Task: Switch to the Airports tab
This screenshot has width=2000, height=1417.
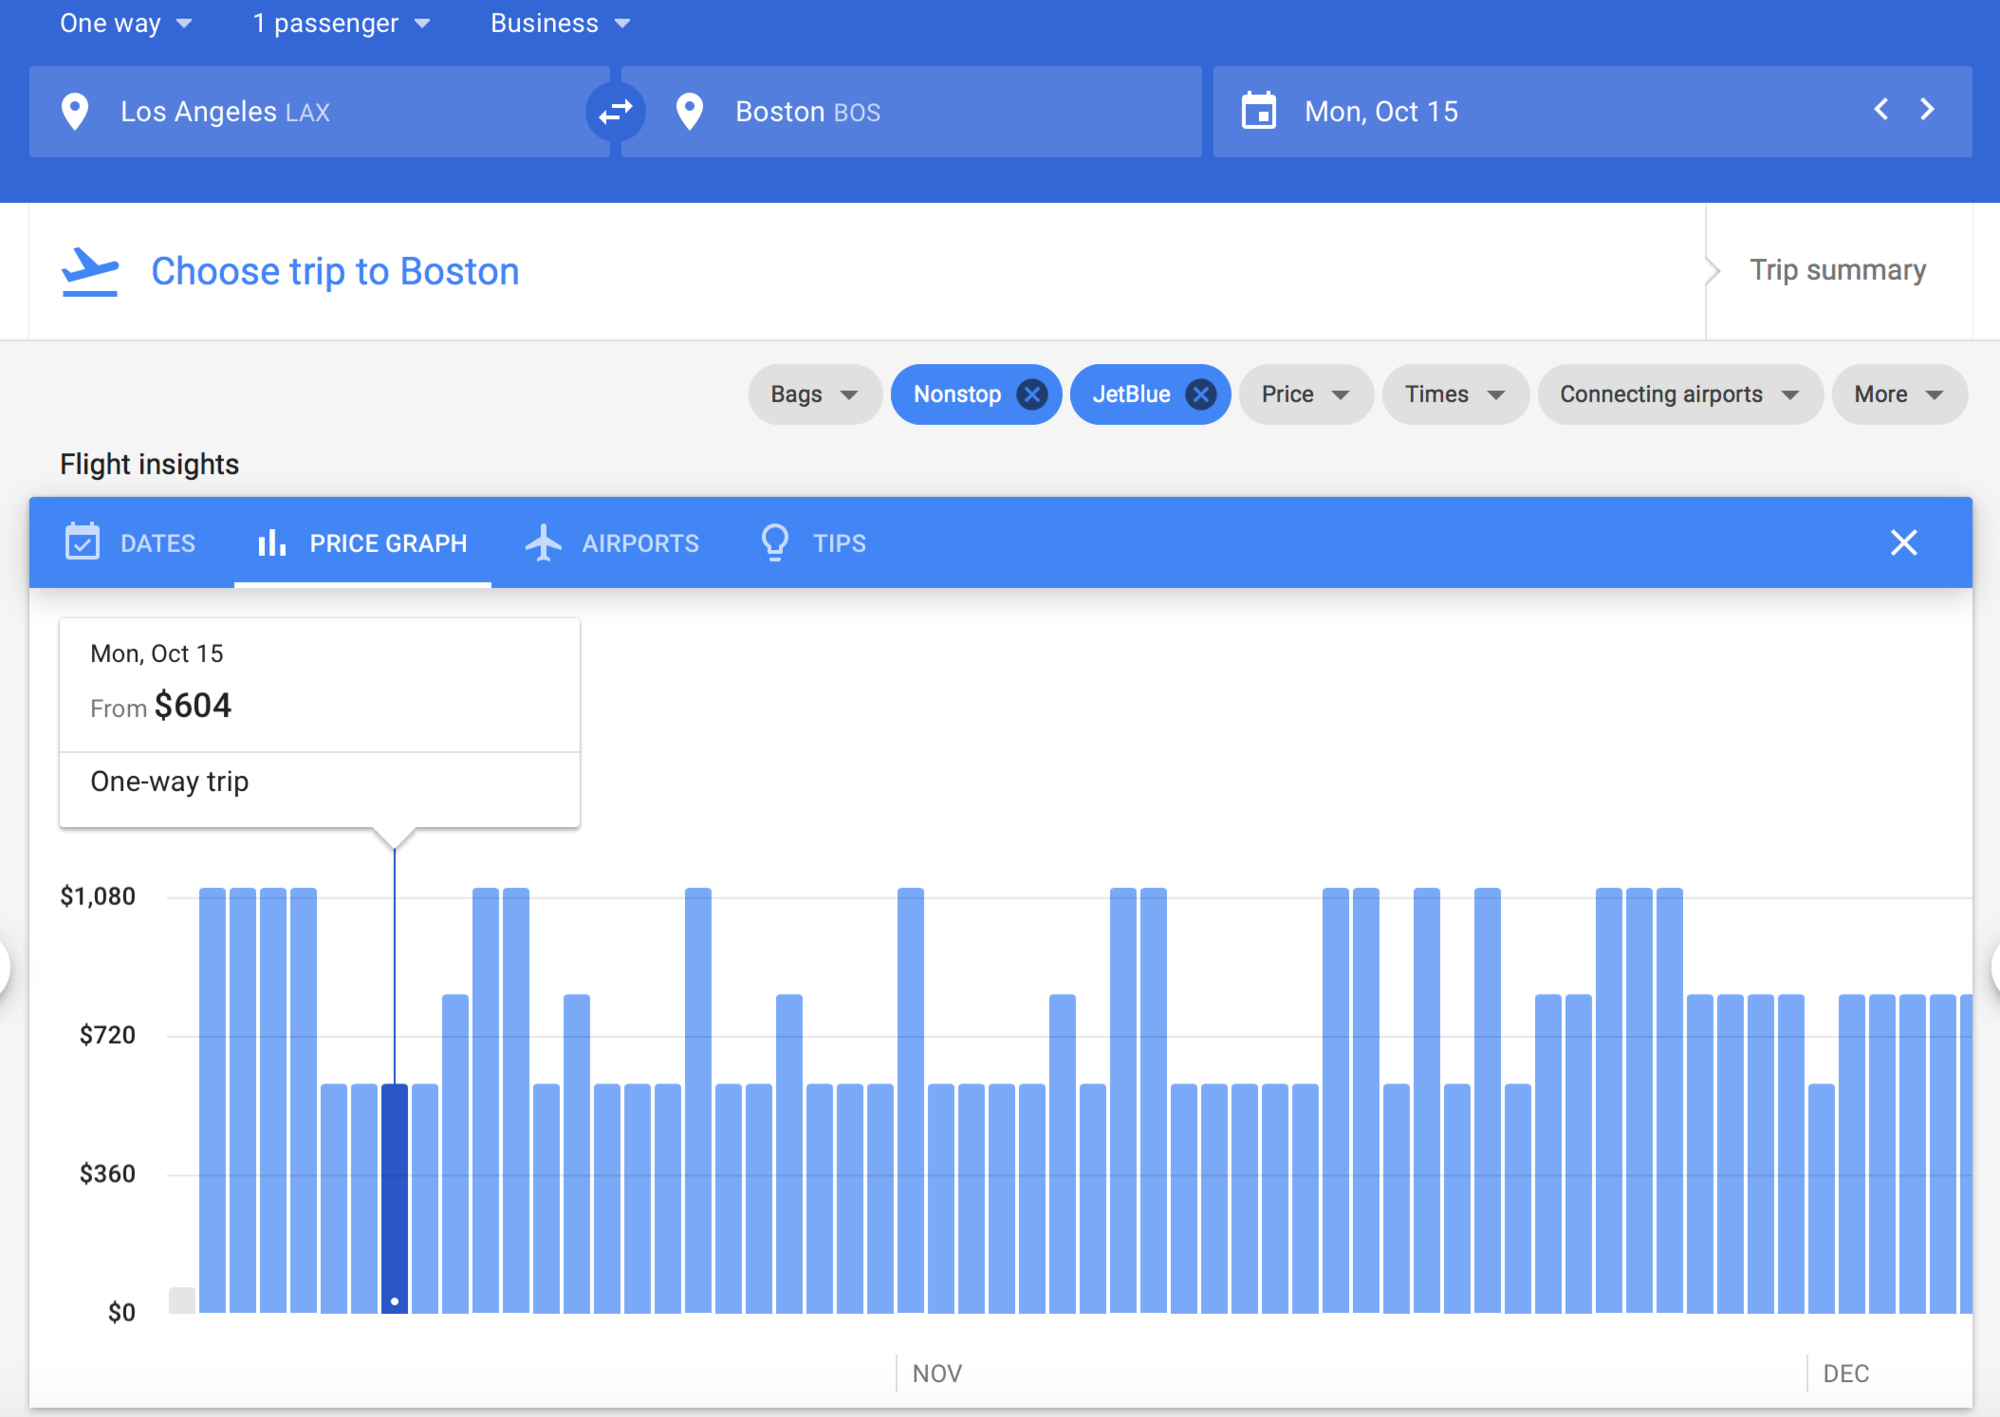Action: coord(612,543)
